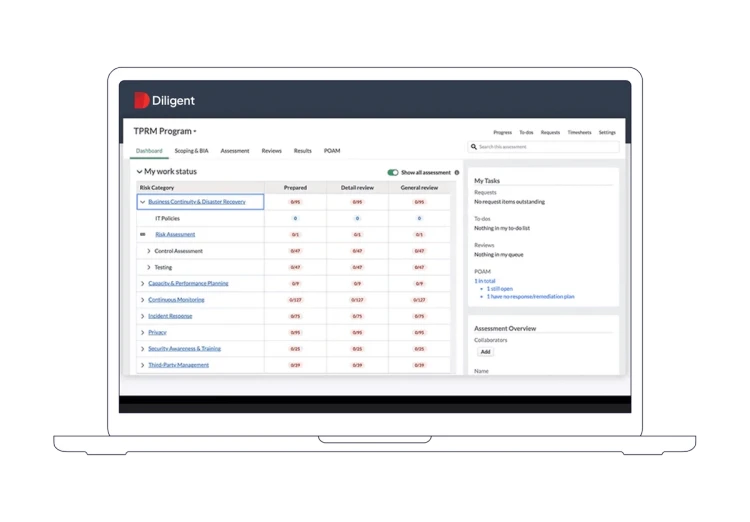The image size is (750, 522).
Task: Toggle the Show all assessment switch
Action: click(x=393, y=173)
